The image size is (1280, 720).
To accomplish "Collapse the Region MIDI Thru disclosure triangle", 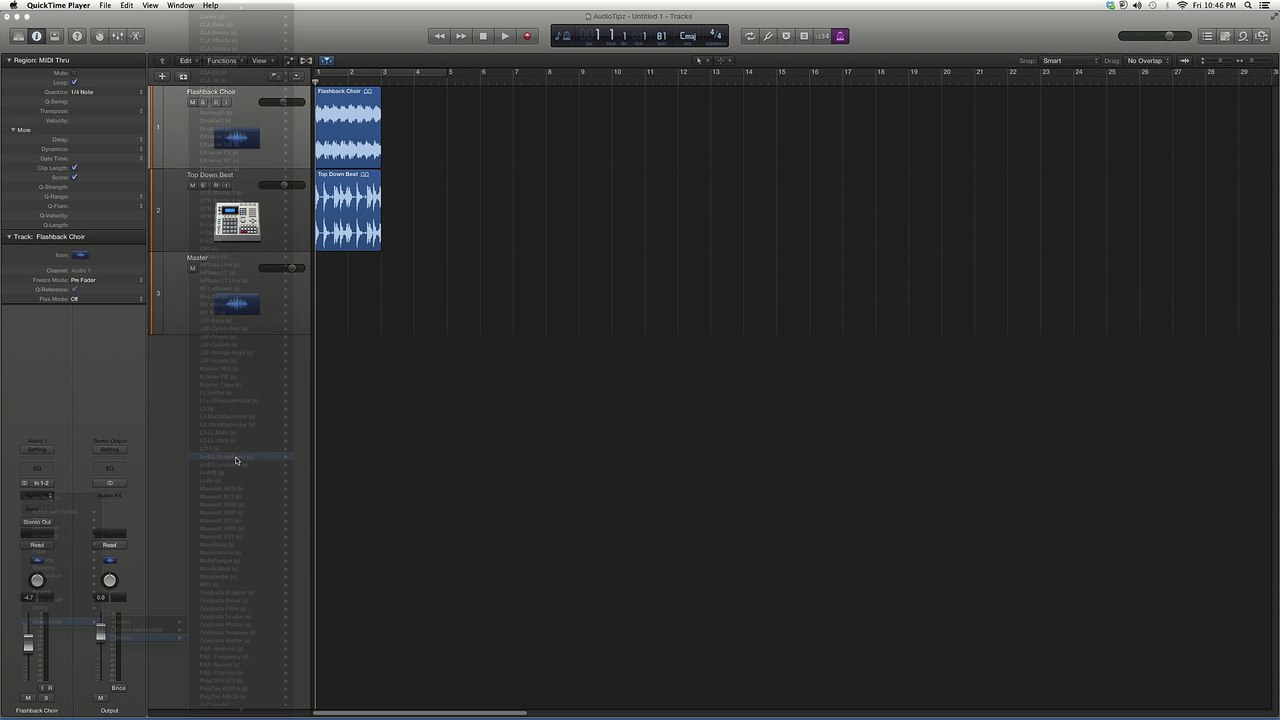I will [8, 60].
